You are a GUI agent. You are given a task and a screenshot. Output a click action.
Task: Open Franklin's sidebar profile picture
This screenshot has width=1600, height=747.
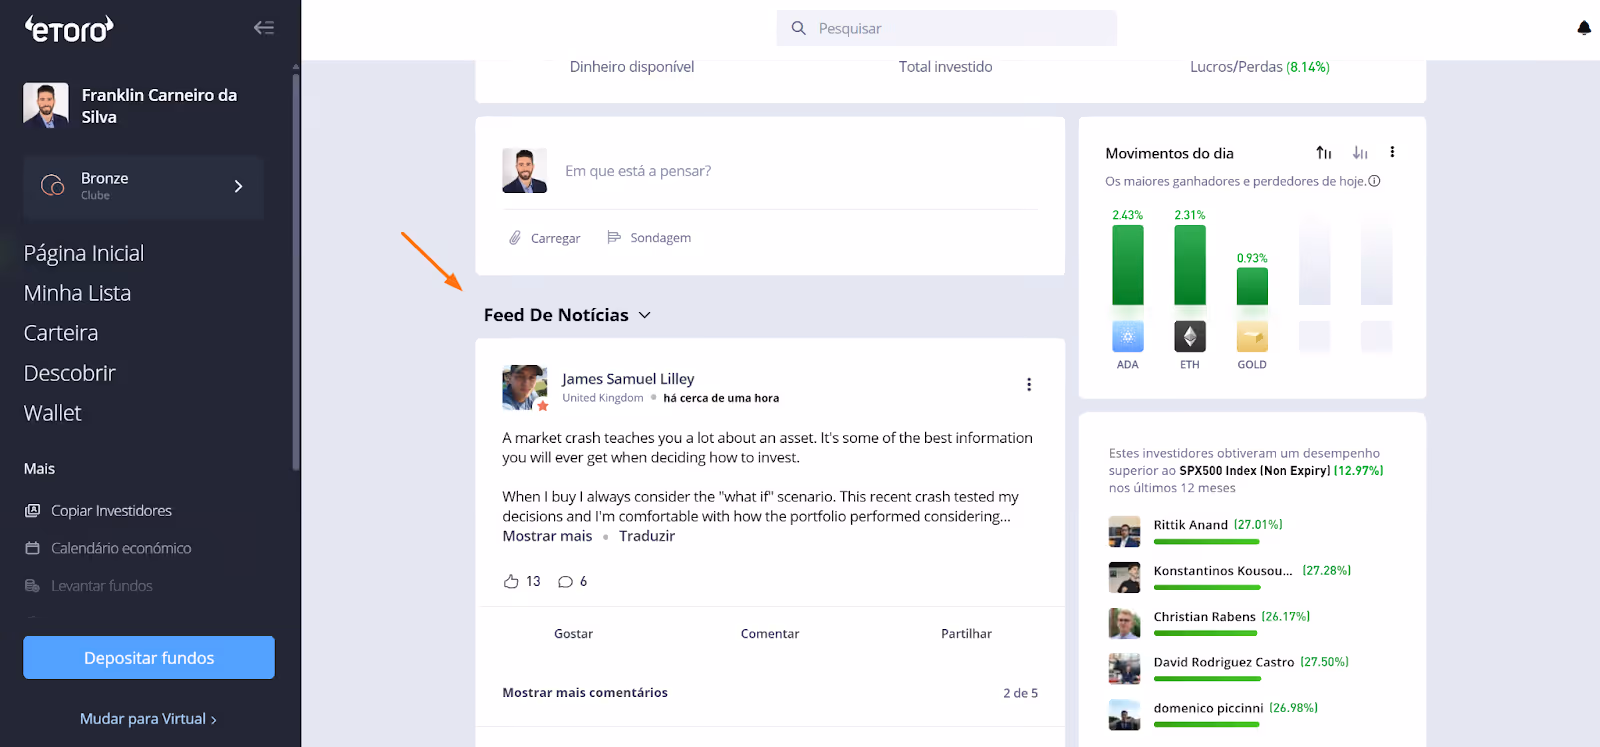46,105
